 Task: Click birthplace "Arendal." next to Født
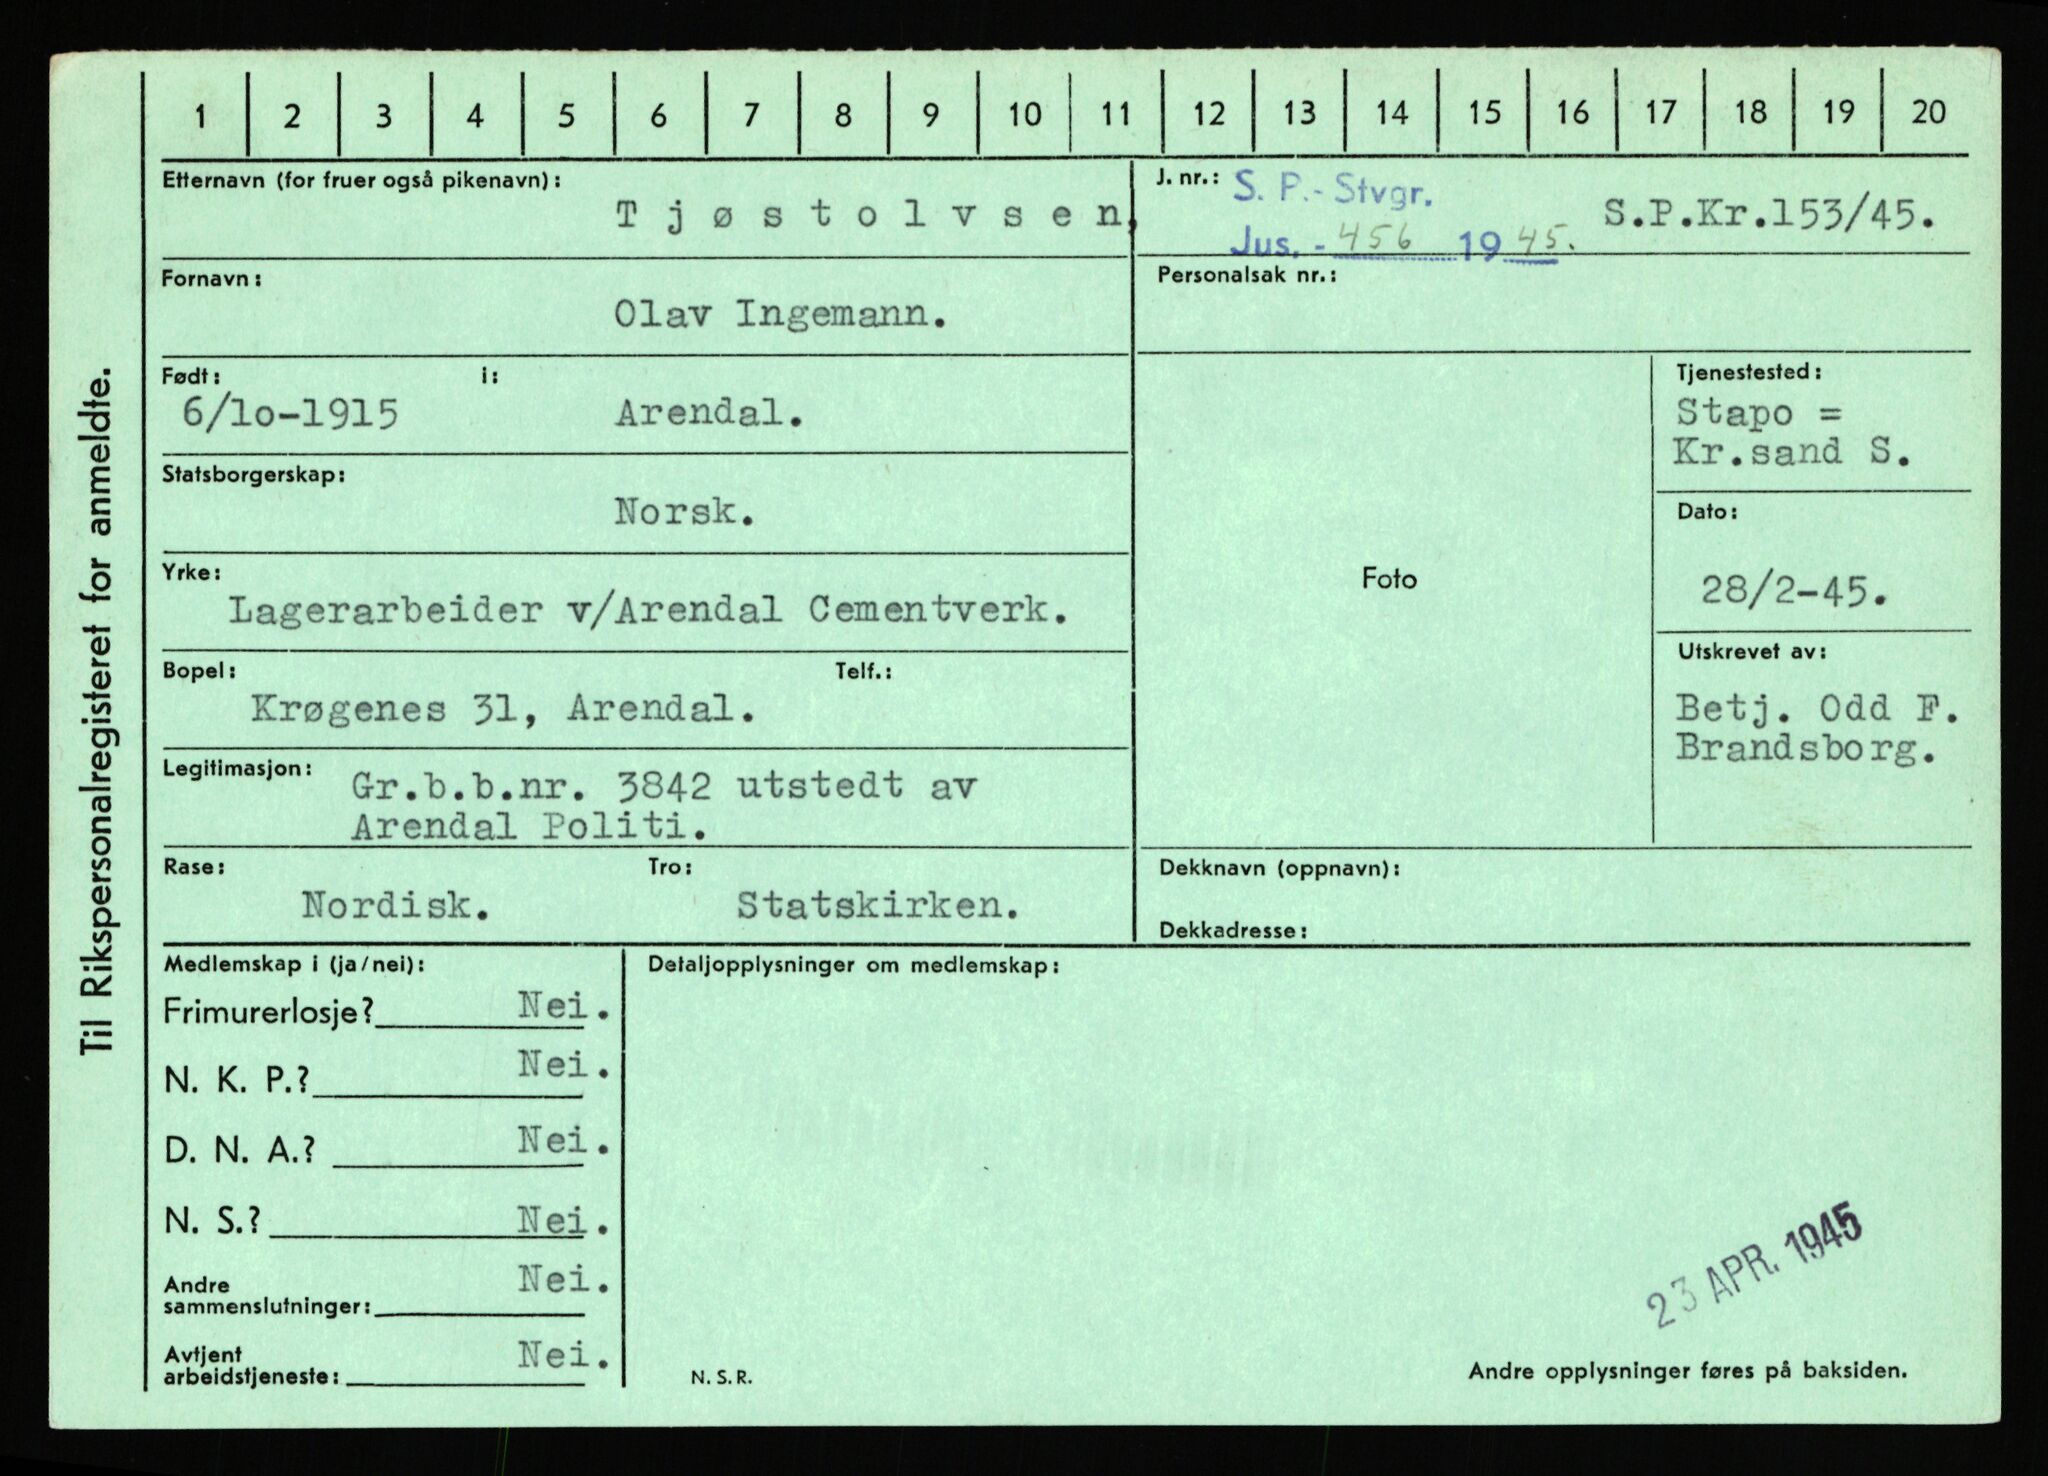point(709,414)
